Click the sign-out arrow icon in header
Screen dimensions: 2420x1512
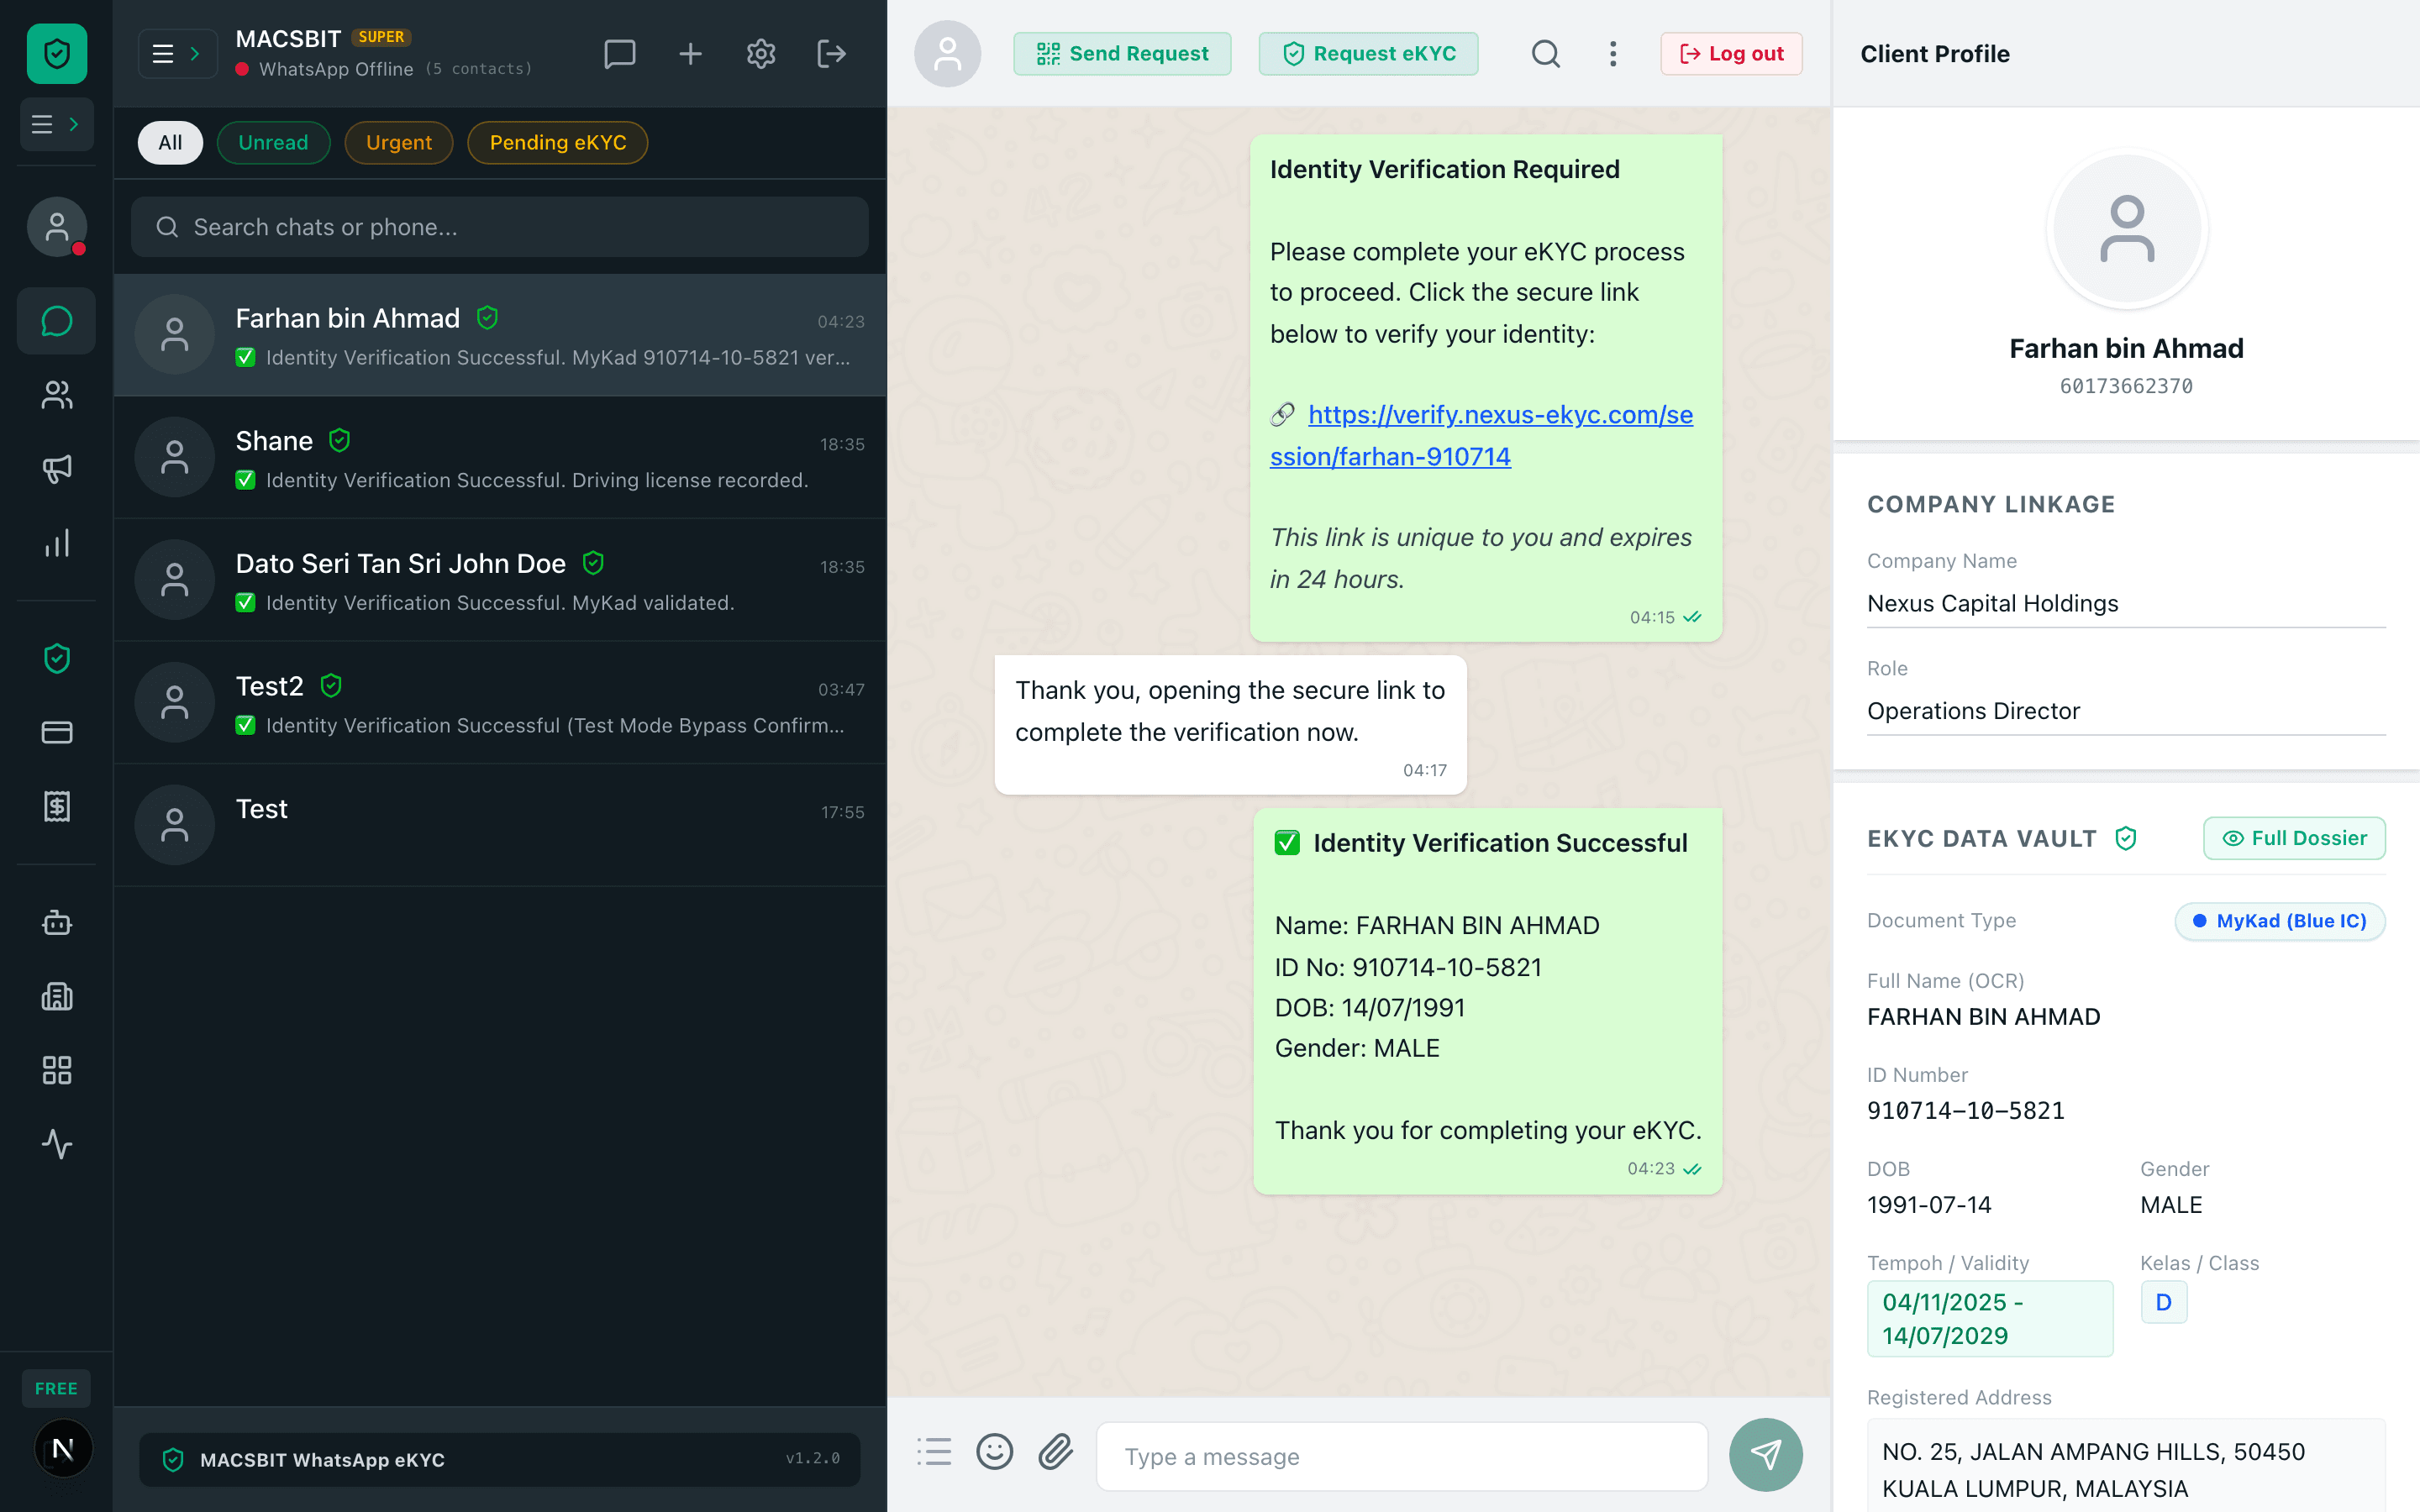[x=832, y=54]
